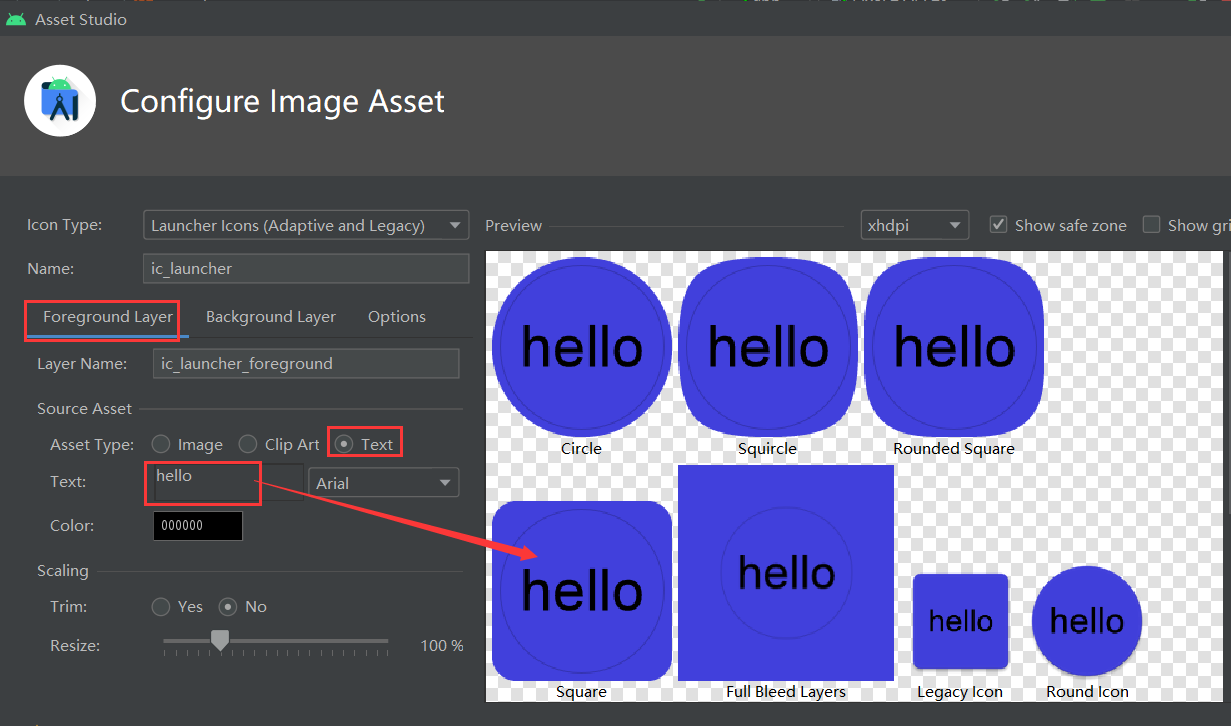1231x726 pixels.
Task: Click the Square icon preview
Action: point(581,591)
